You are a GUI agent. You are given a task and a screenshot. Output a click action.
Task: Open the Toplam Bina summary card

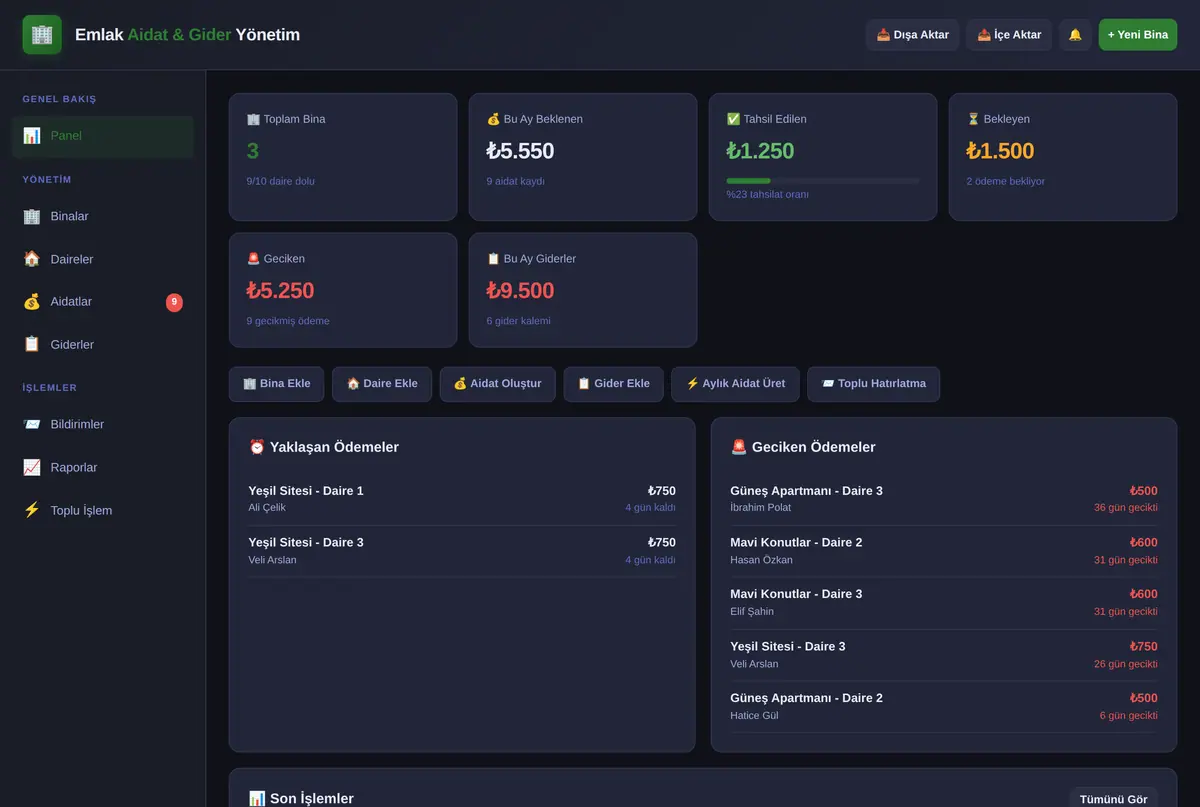click(343, 157)
